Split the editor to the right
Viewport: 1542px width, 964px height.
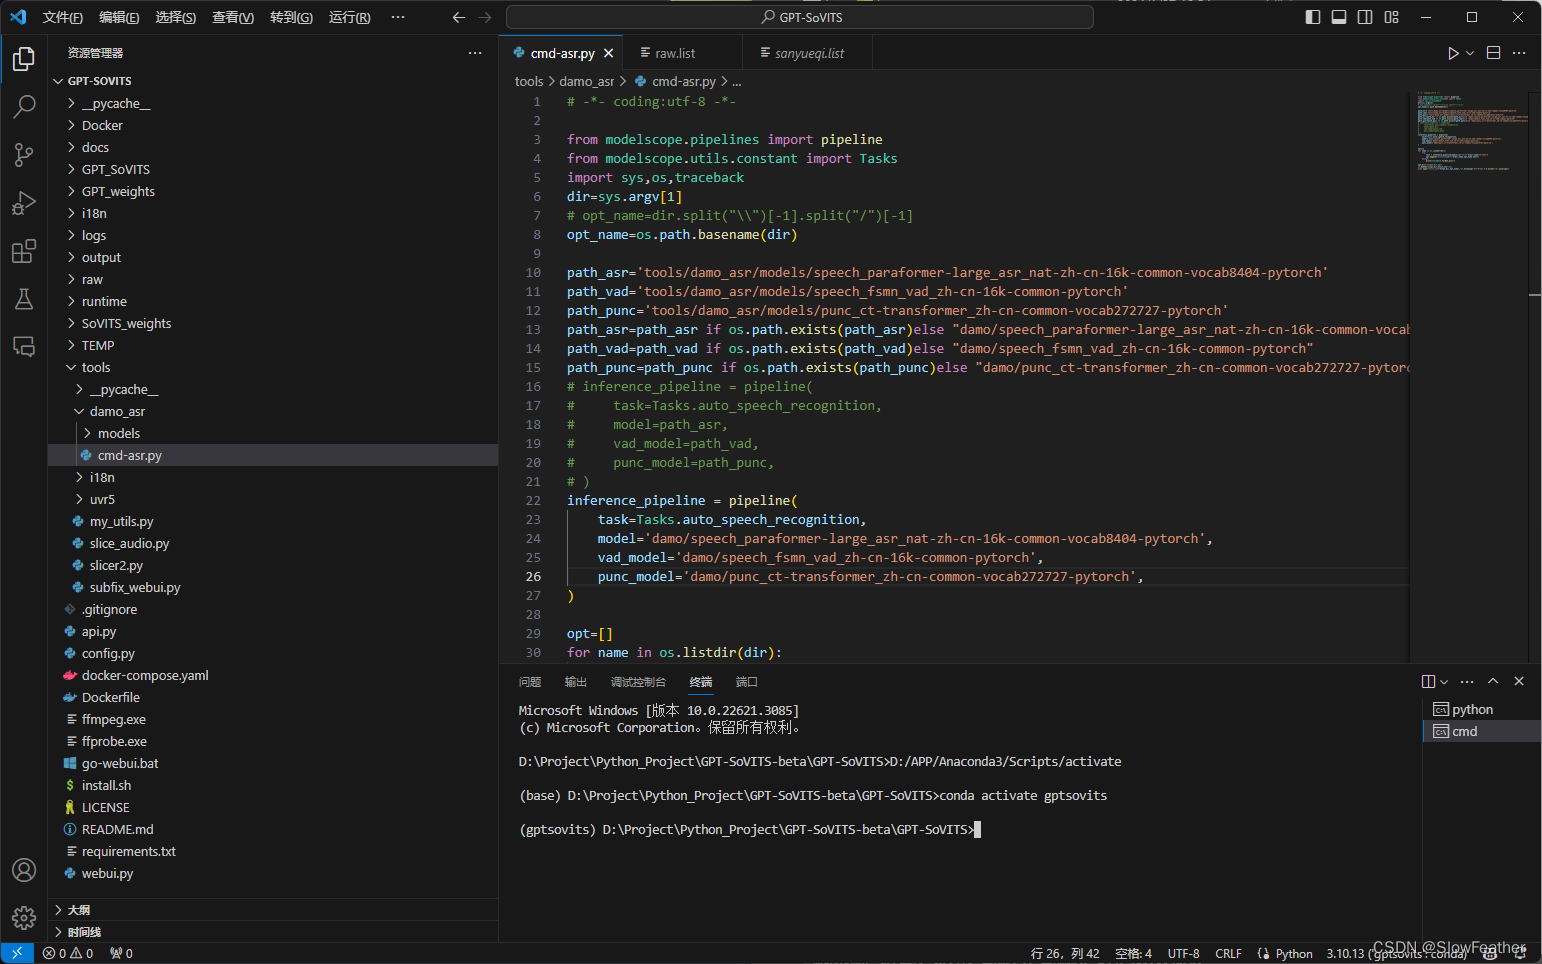point(1493,53)
